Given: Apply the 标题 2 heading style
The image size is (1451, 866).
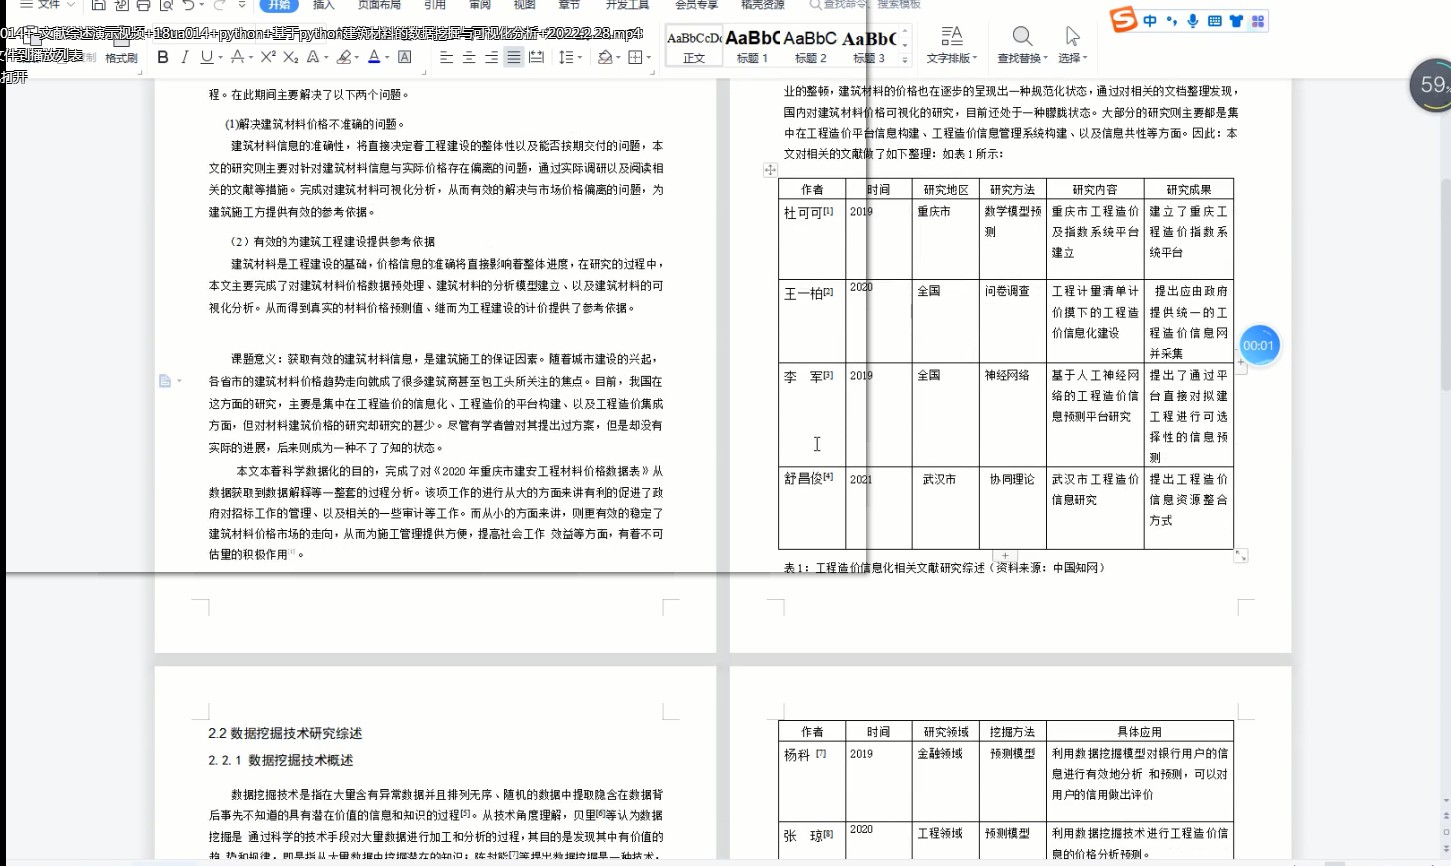Looking at the screenshot, I should pyautogui.click(x=810, y=47).
